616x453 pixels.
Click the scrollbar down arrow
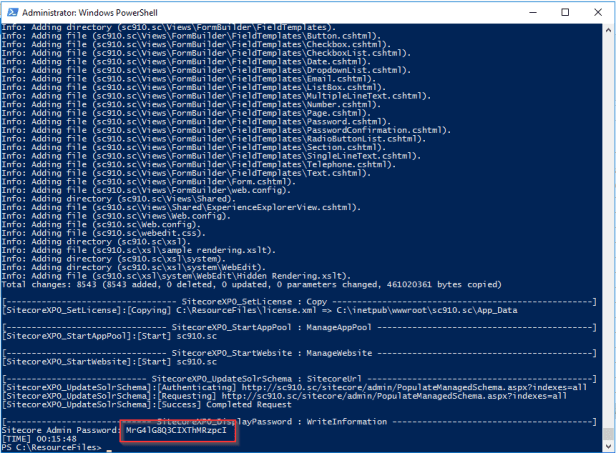point(609,446)
